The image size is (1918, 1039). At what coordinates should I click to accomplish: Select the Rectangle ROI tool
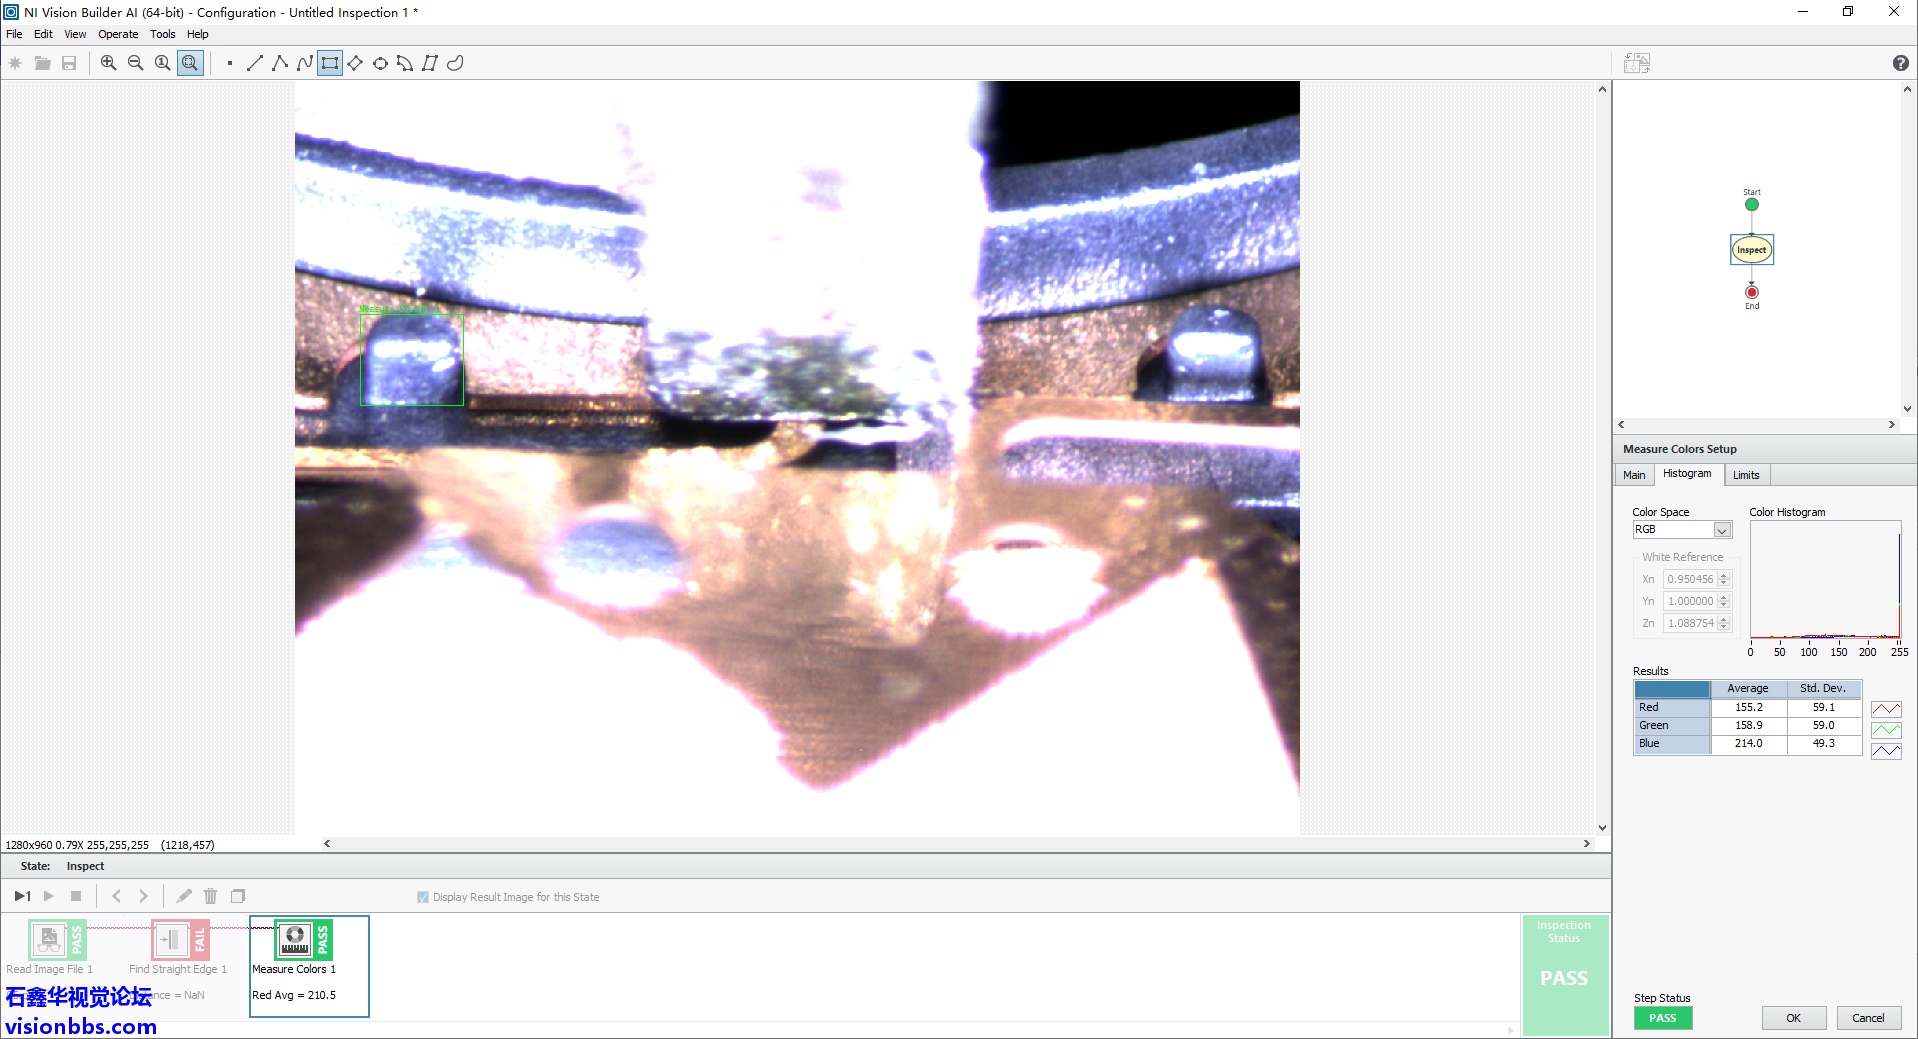tap(329, 62)
